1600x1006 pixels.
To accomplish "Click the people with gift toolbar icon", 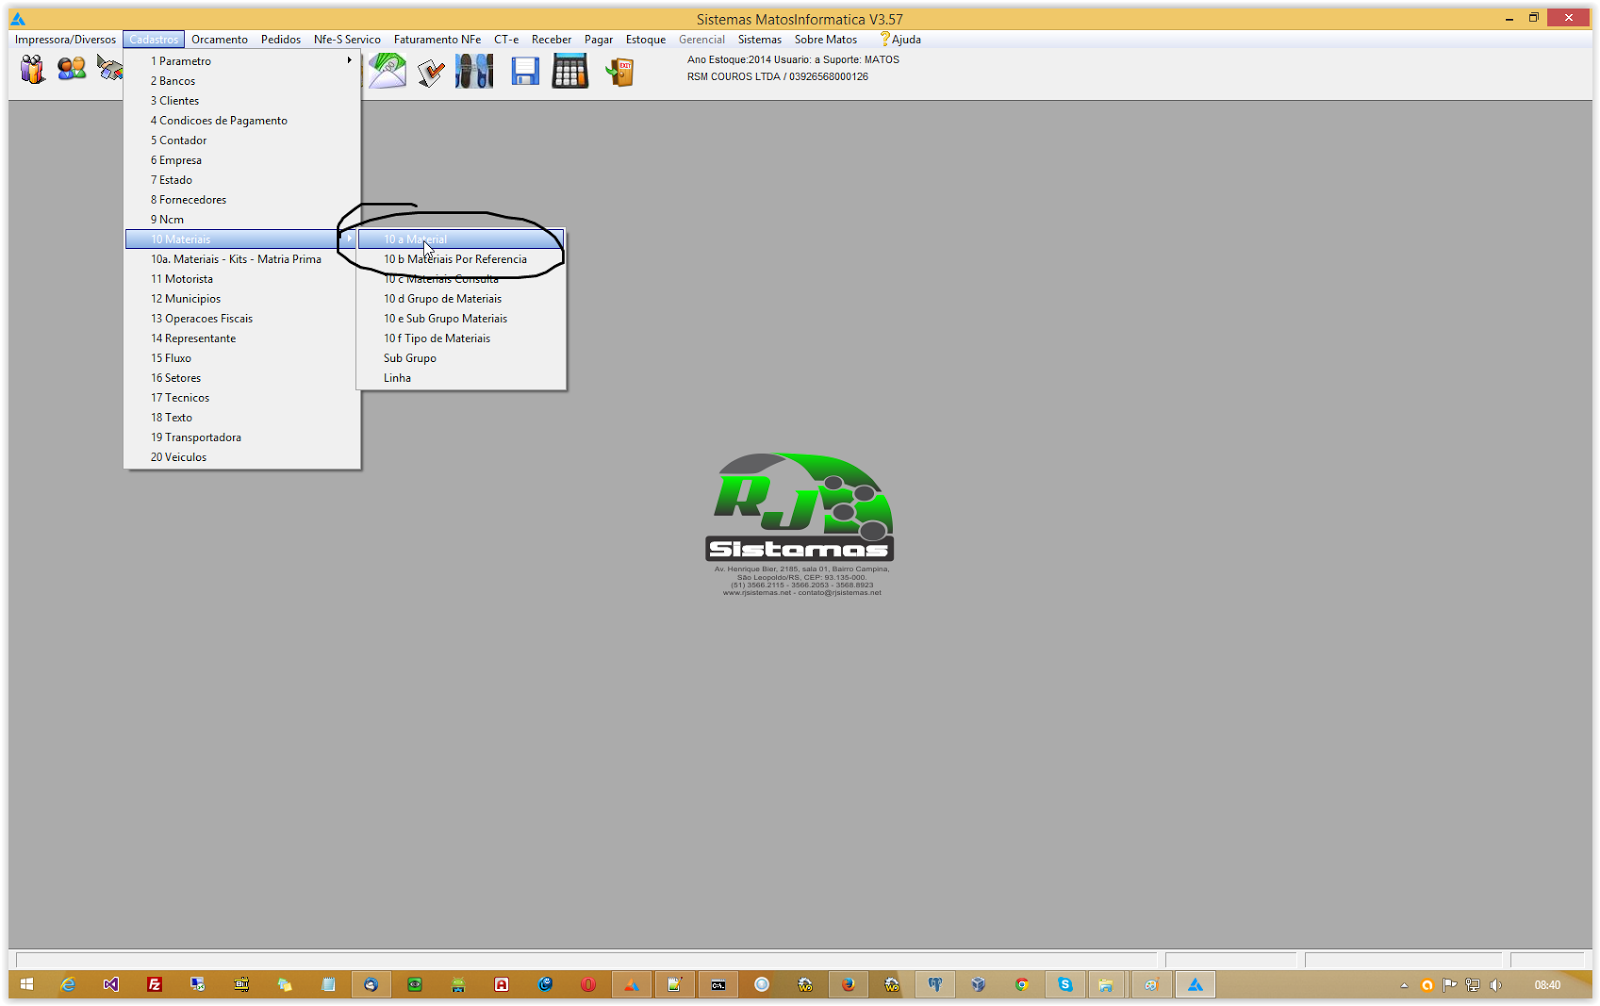I will (x=32, y=69).
